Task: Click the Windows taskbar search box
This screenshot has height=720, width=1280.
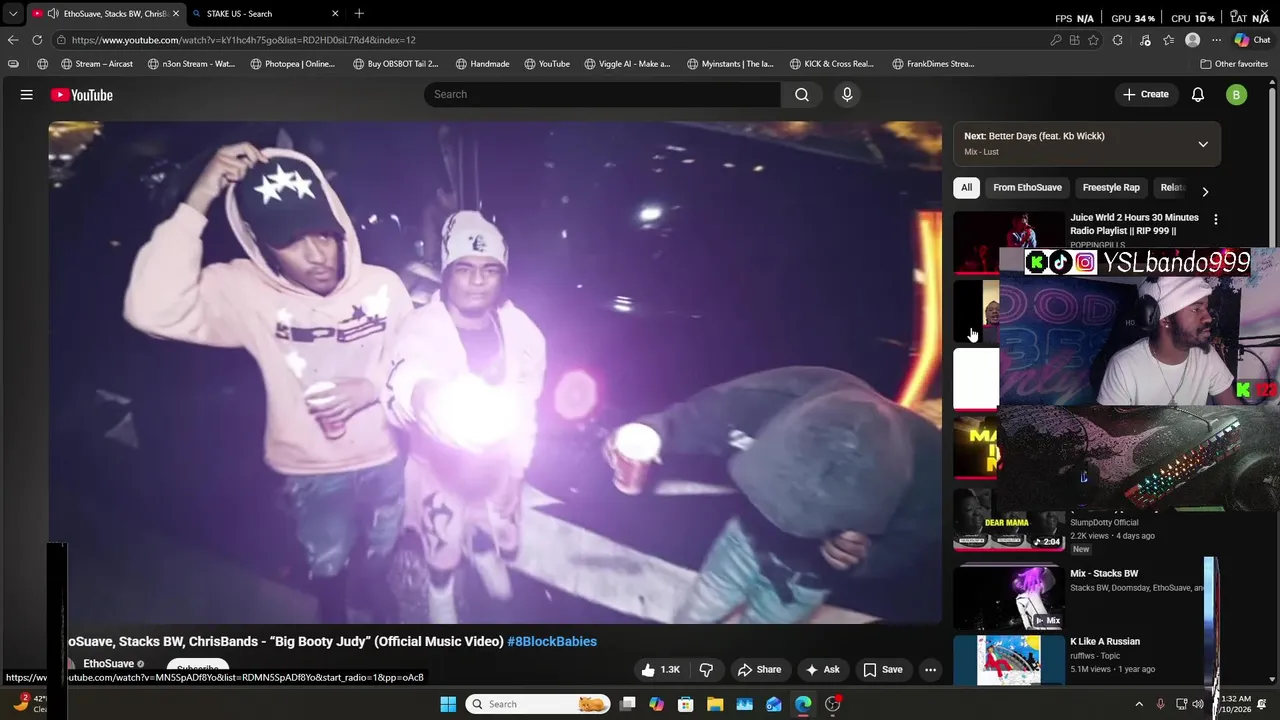Action: (x=538, y=704)
